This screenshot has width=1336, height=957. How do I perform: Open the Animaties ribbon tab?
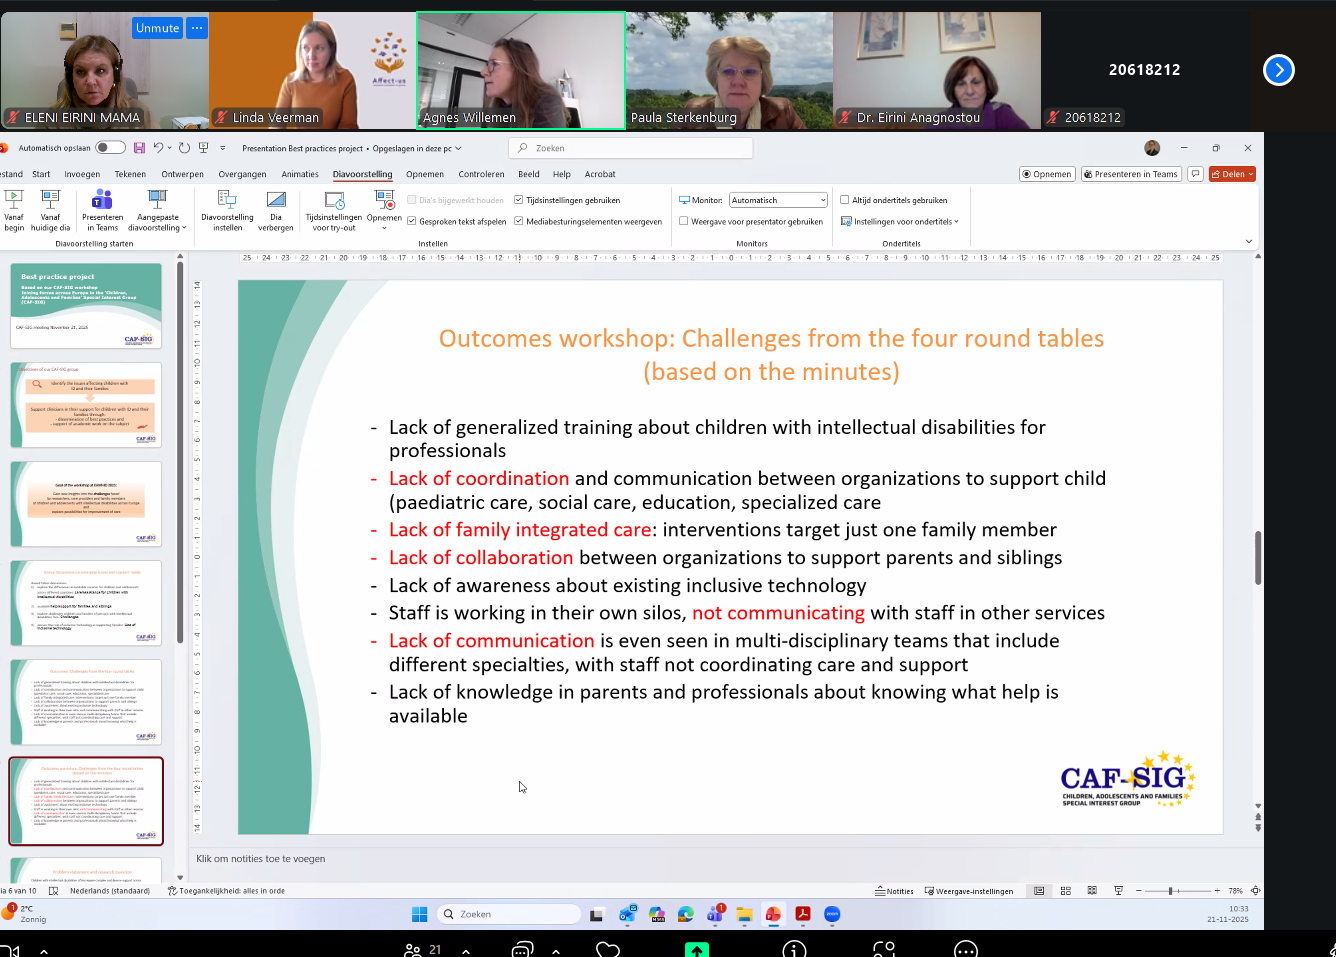tap(299, 174)
